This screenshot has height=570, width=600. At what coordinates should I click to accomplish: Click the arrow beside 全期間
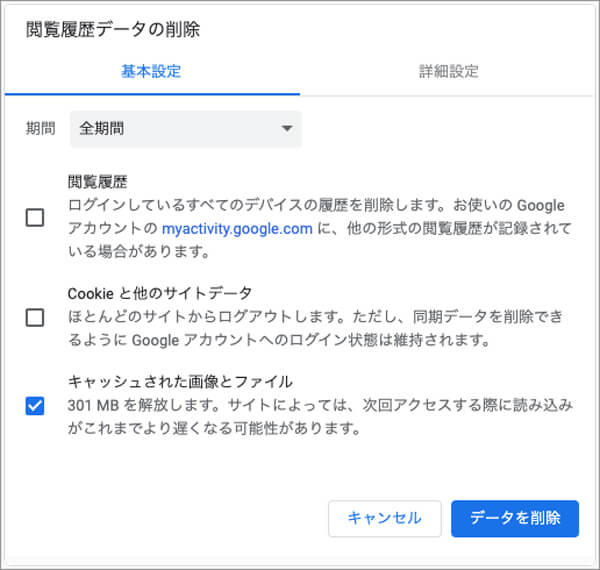click(x=287, y=129)
